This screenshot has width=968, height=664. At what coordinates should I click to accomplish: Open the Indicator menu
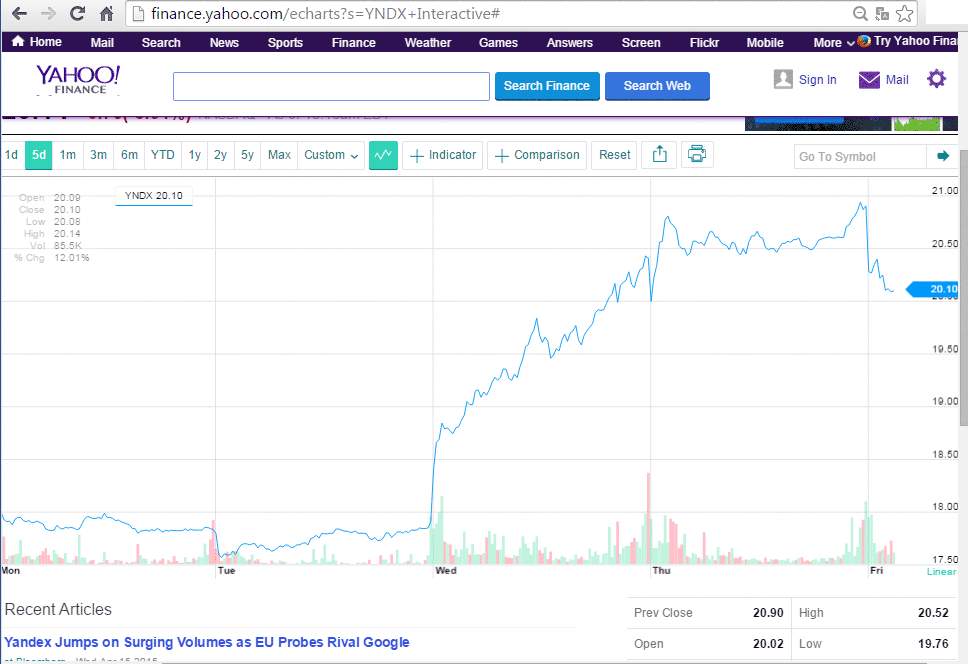coord(443,155)
